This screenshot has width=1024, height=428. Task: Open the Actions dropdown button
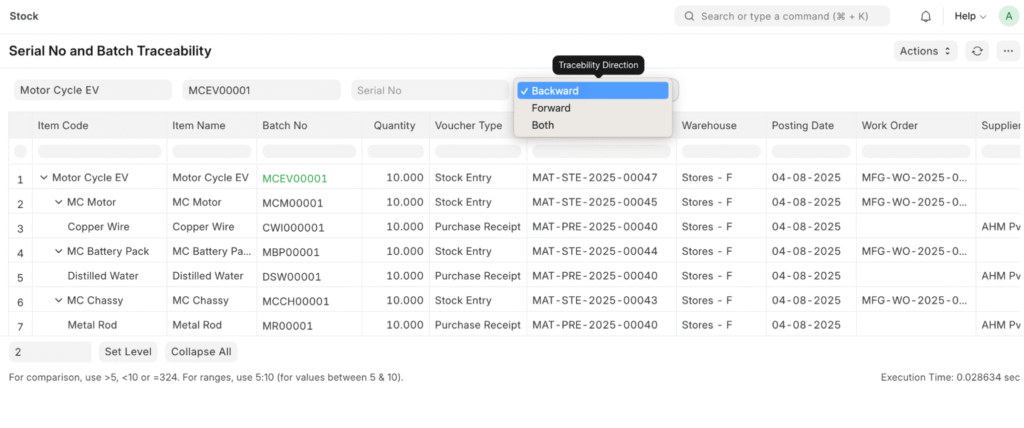(925, 51)
